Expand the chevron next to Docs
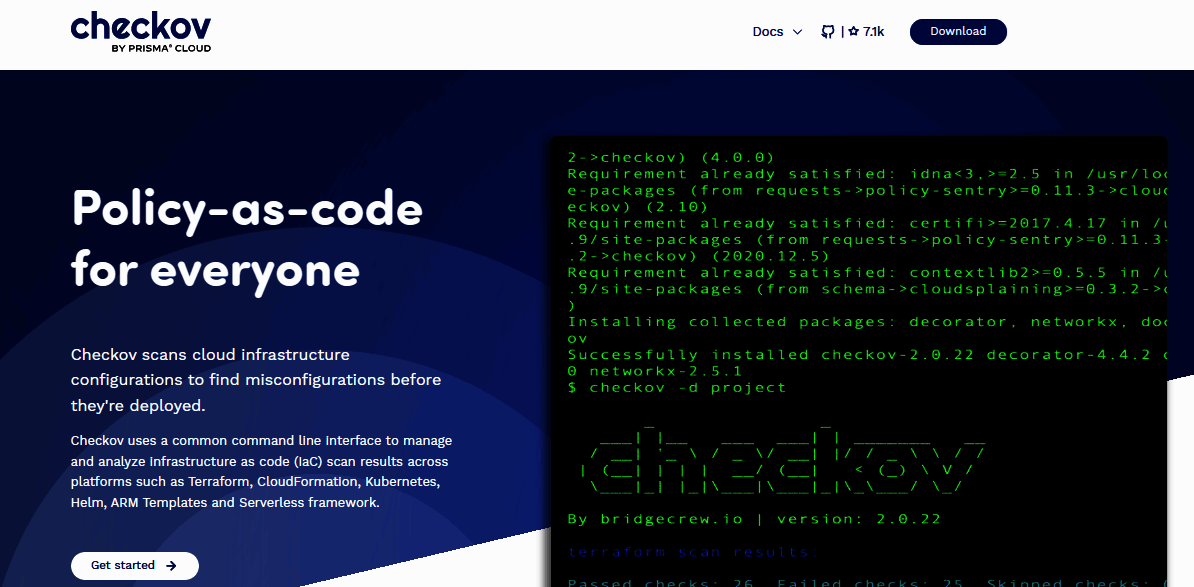Image resolution: width=1194 pixels, height=587 pixels. pyautogui.click(x=797, y=32)
